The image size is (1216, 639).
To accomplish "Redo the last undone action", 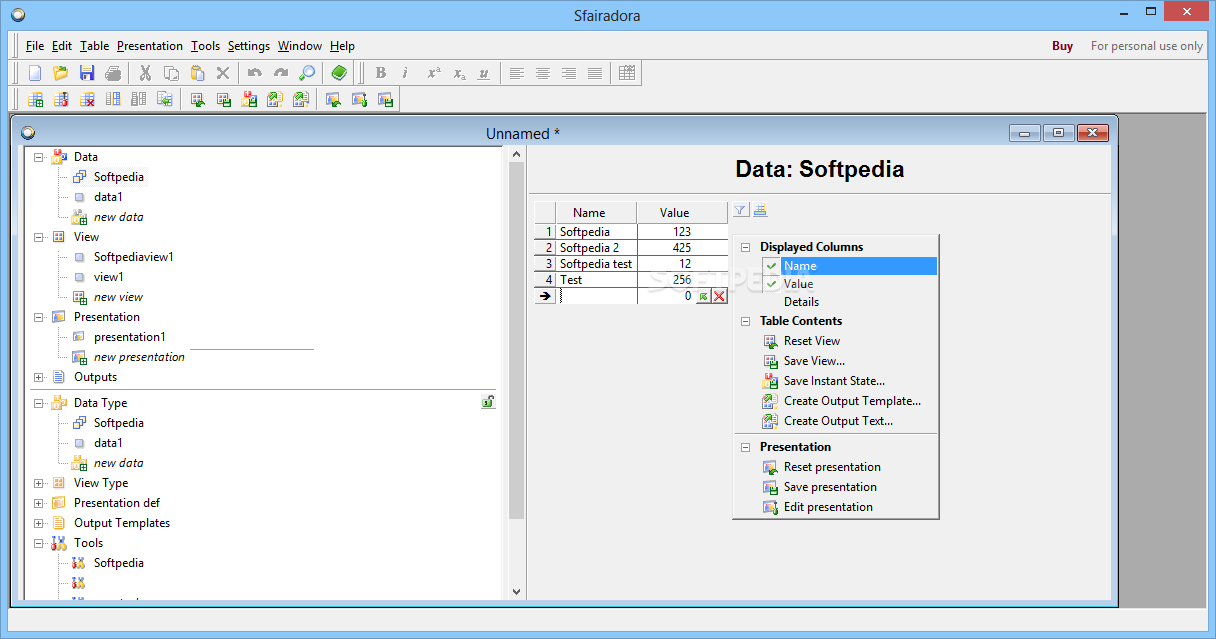I will coord(281,73).
